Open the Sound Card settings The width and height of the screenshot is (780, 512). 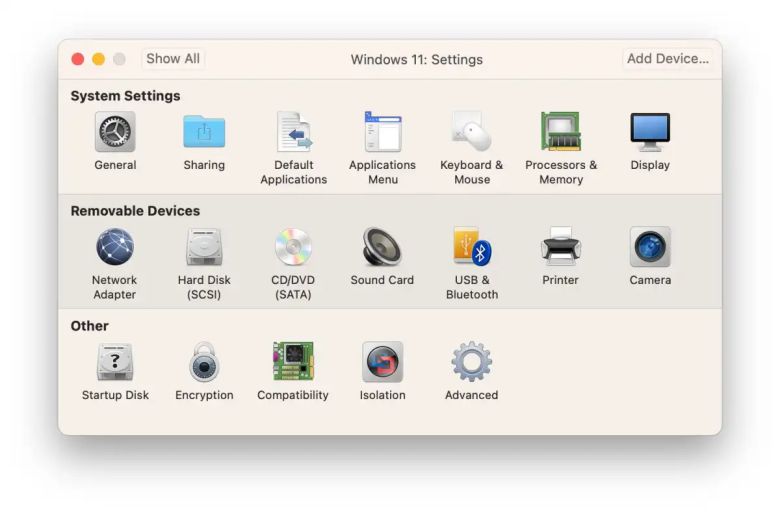click(382, 247)
